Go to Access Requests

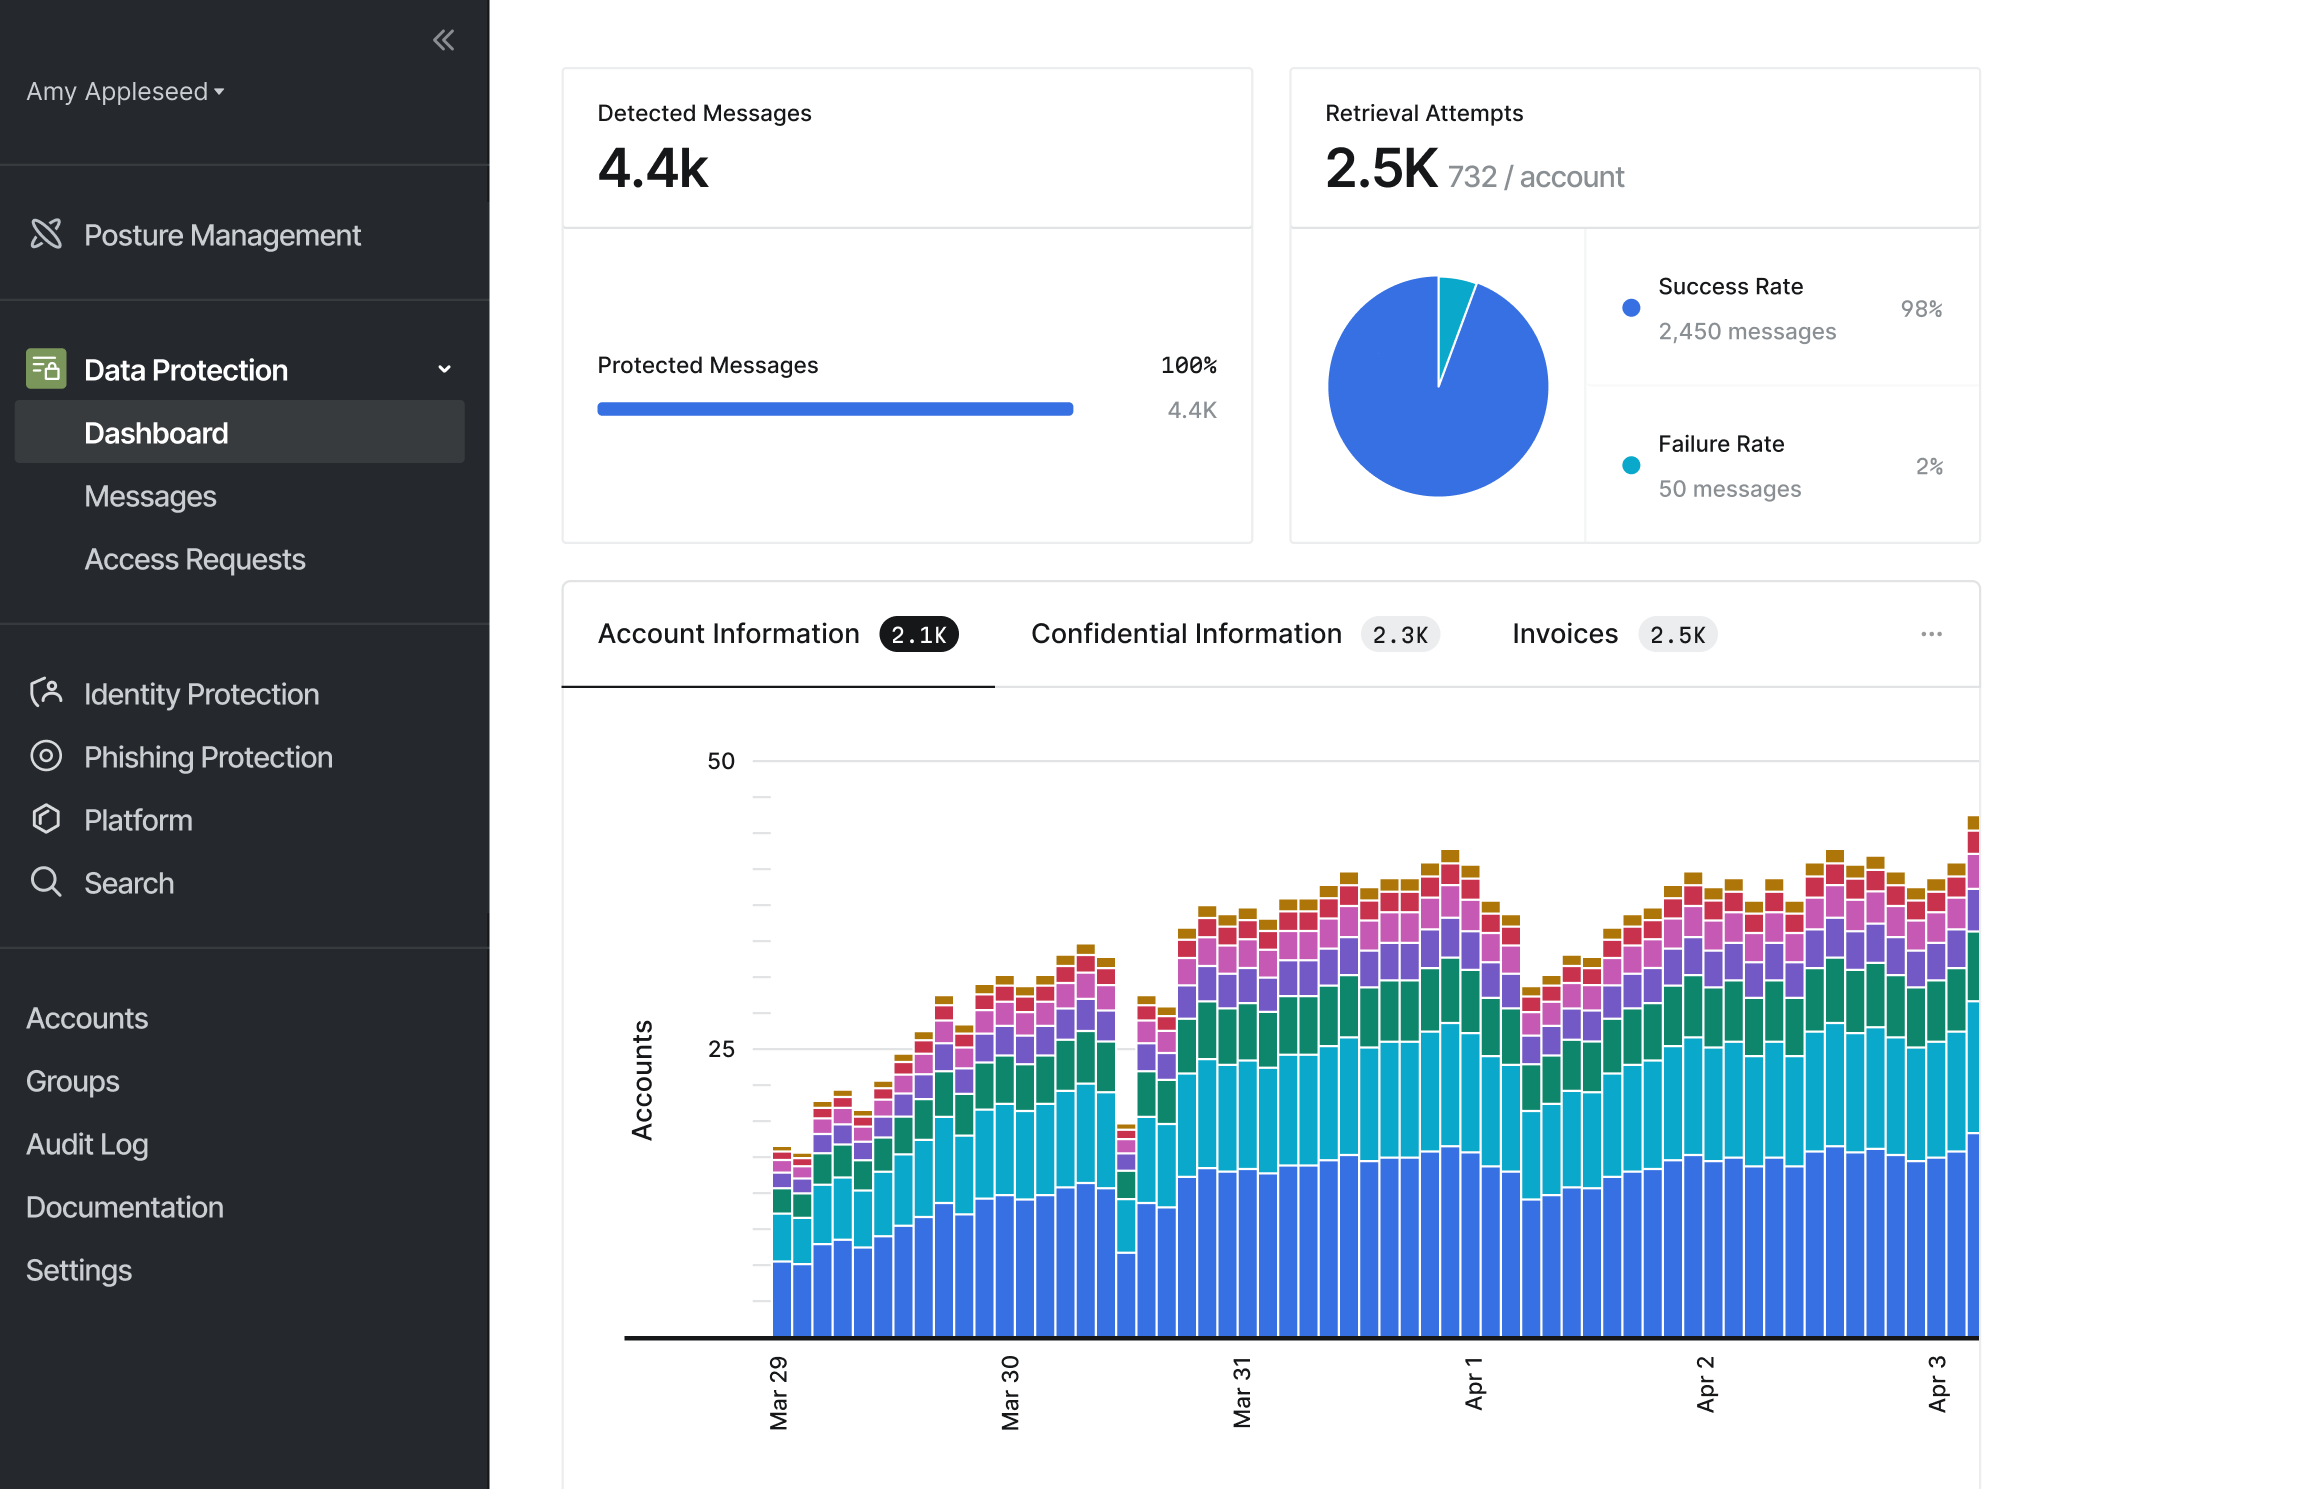195,559
